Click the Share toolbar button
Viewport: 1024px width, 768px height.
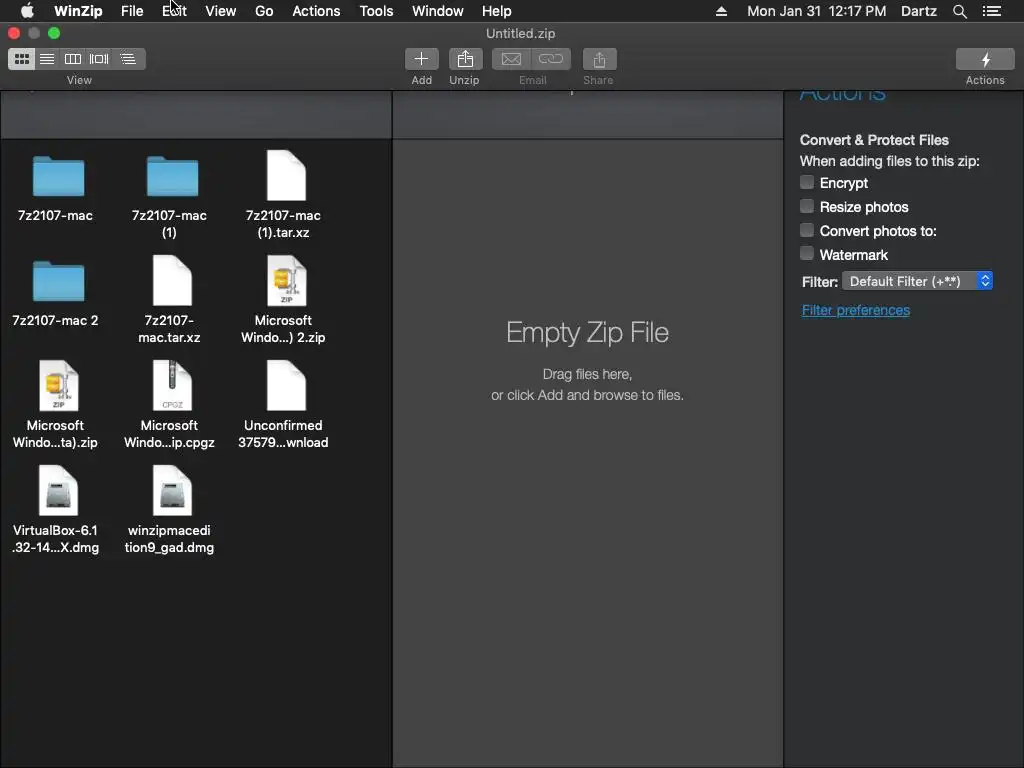click(x=599, y=59)
